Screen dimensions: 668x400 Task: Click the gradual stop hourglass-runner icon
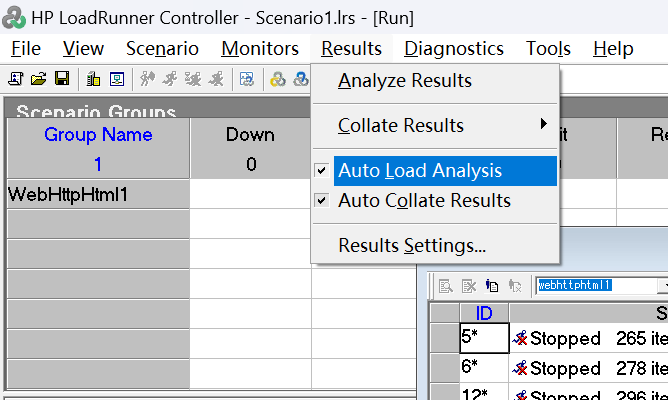[x=193, y=79]
